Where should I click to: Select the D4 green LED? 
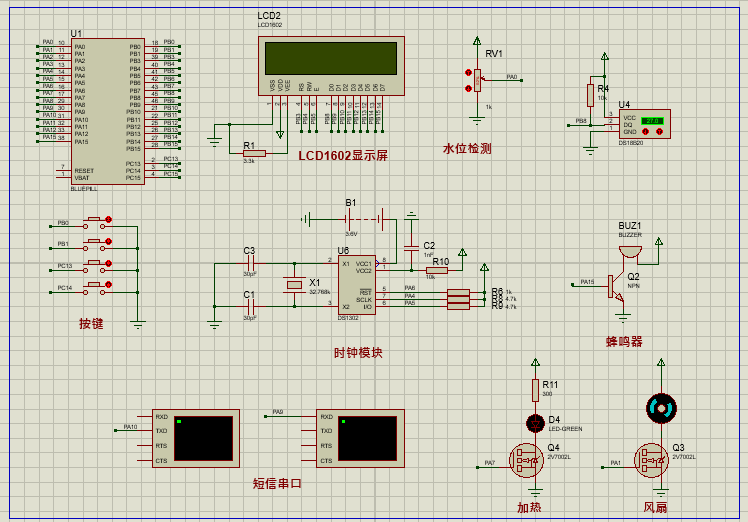[x=535, y=424]
